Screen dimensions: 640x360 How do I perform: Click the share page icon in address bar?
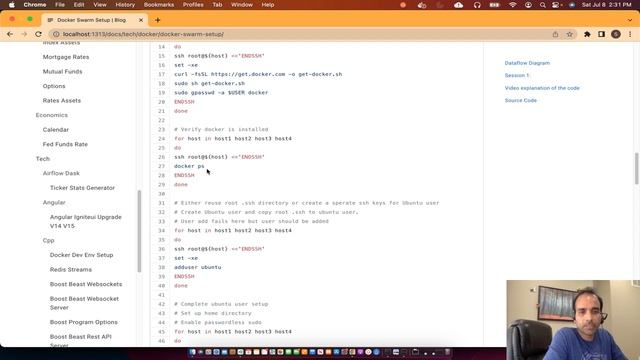click(556, 34)
